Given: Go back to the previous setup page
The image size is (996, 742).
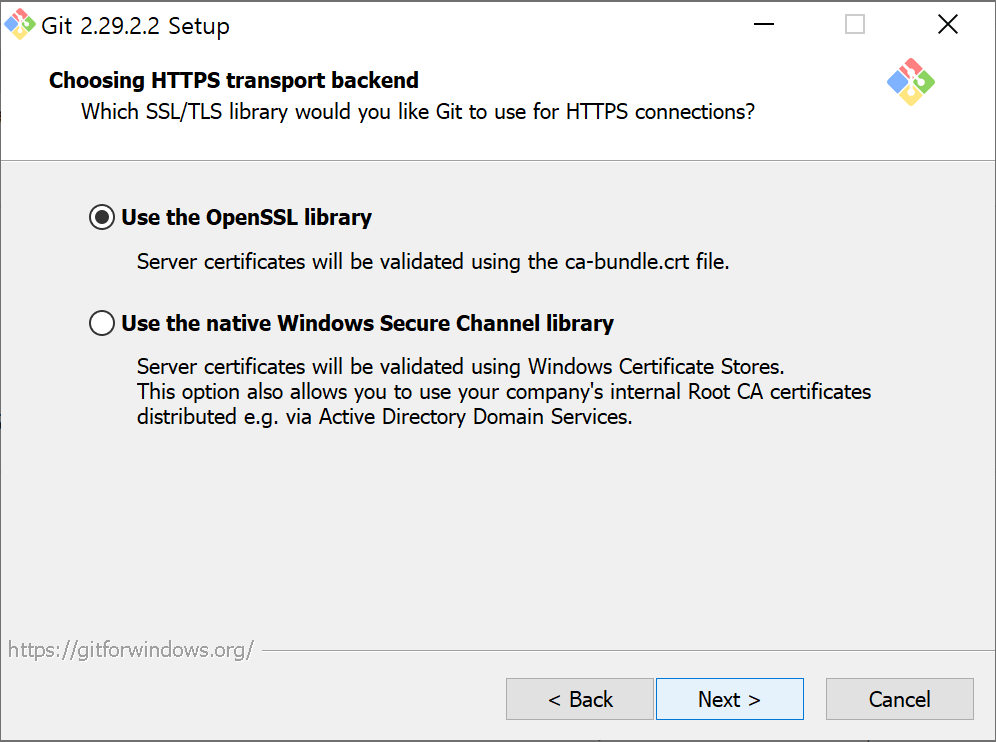Looking at the screenshot, I should 580,699.
